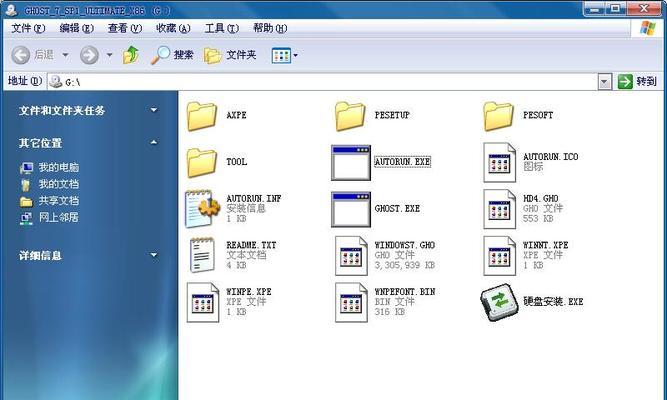Viewport: 667px width, 400px height.
Task: Open the Tools (工具) menu
Action: coord(222,29)
